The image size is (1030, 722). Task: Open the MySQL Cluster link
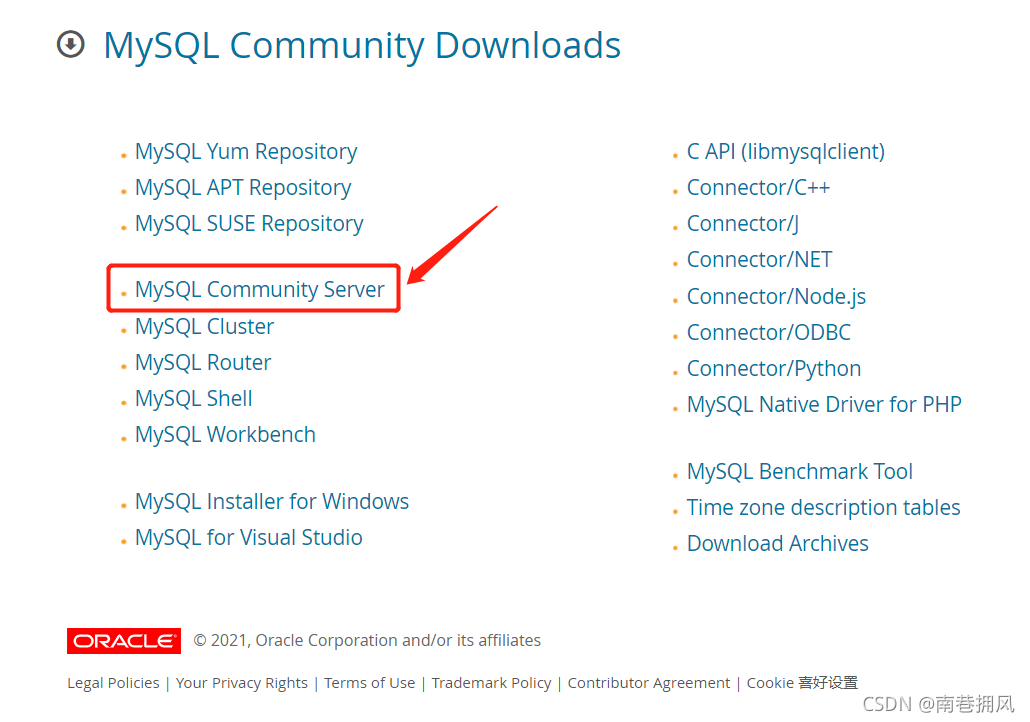[204, 327]
